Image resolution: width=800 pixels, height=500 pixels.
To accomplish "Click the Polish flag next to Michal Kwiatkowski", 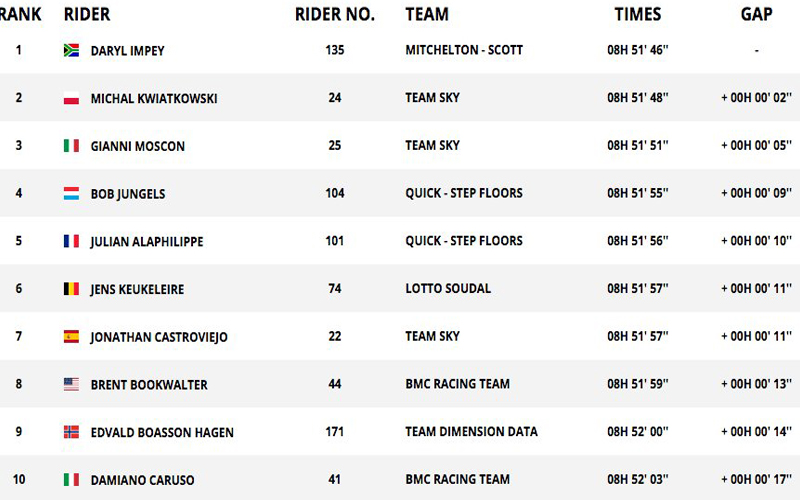I will (x=71, y=98).
